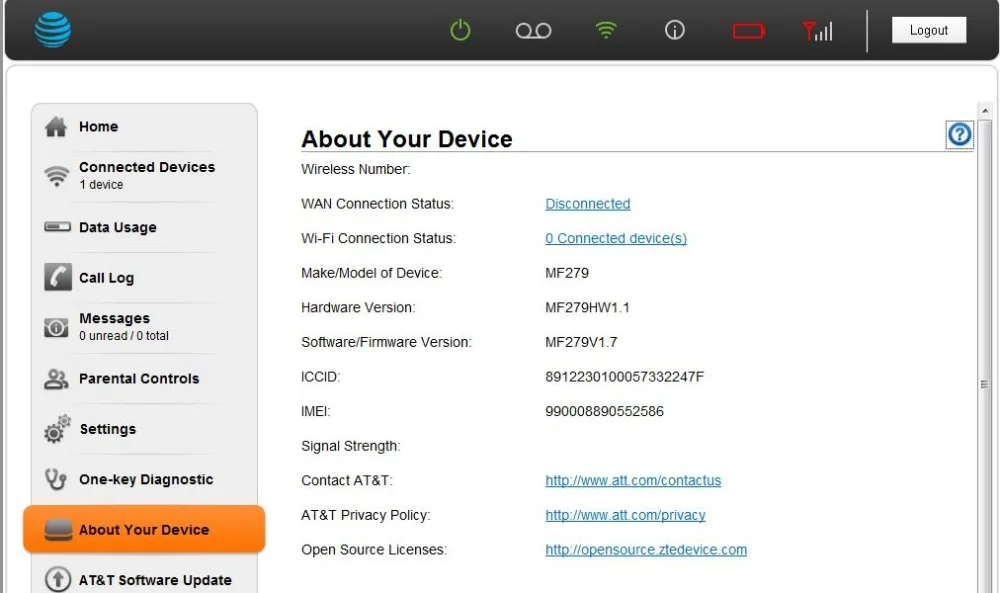
Task: Go to Connected Devices page
Action: 146,168
